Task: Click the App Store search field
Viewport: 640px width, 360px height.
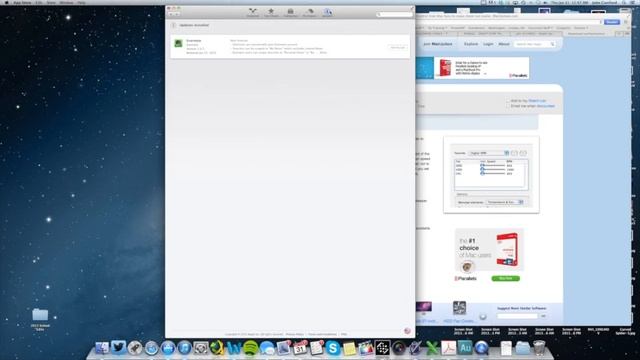Action: [394, 14]
